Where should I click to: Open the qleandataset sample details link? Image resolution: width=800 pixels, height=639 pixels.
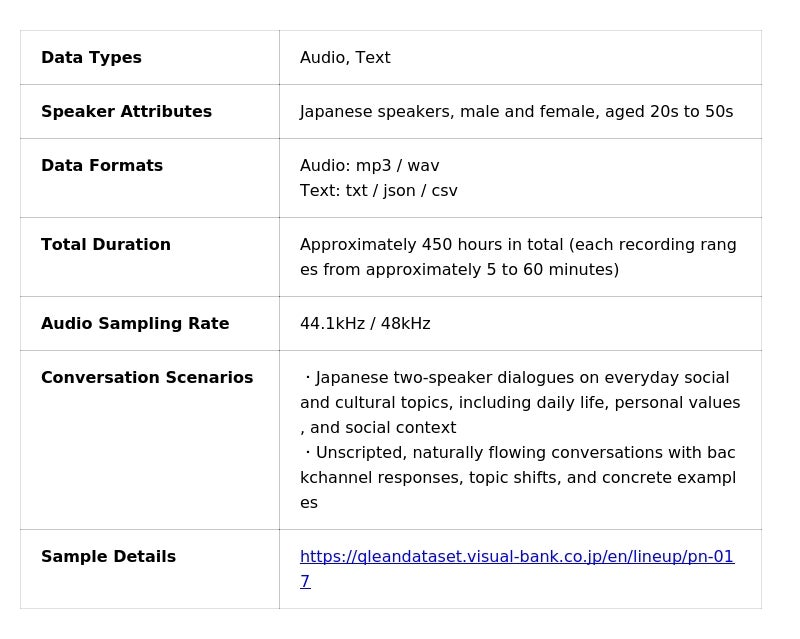point(516,557)
